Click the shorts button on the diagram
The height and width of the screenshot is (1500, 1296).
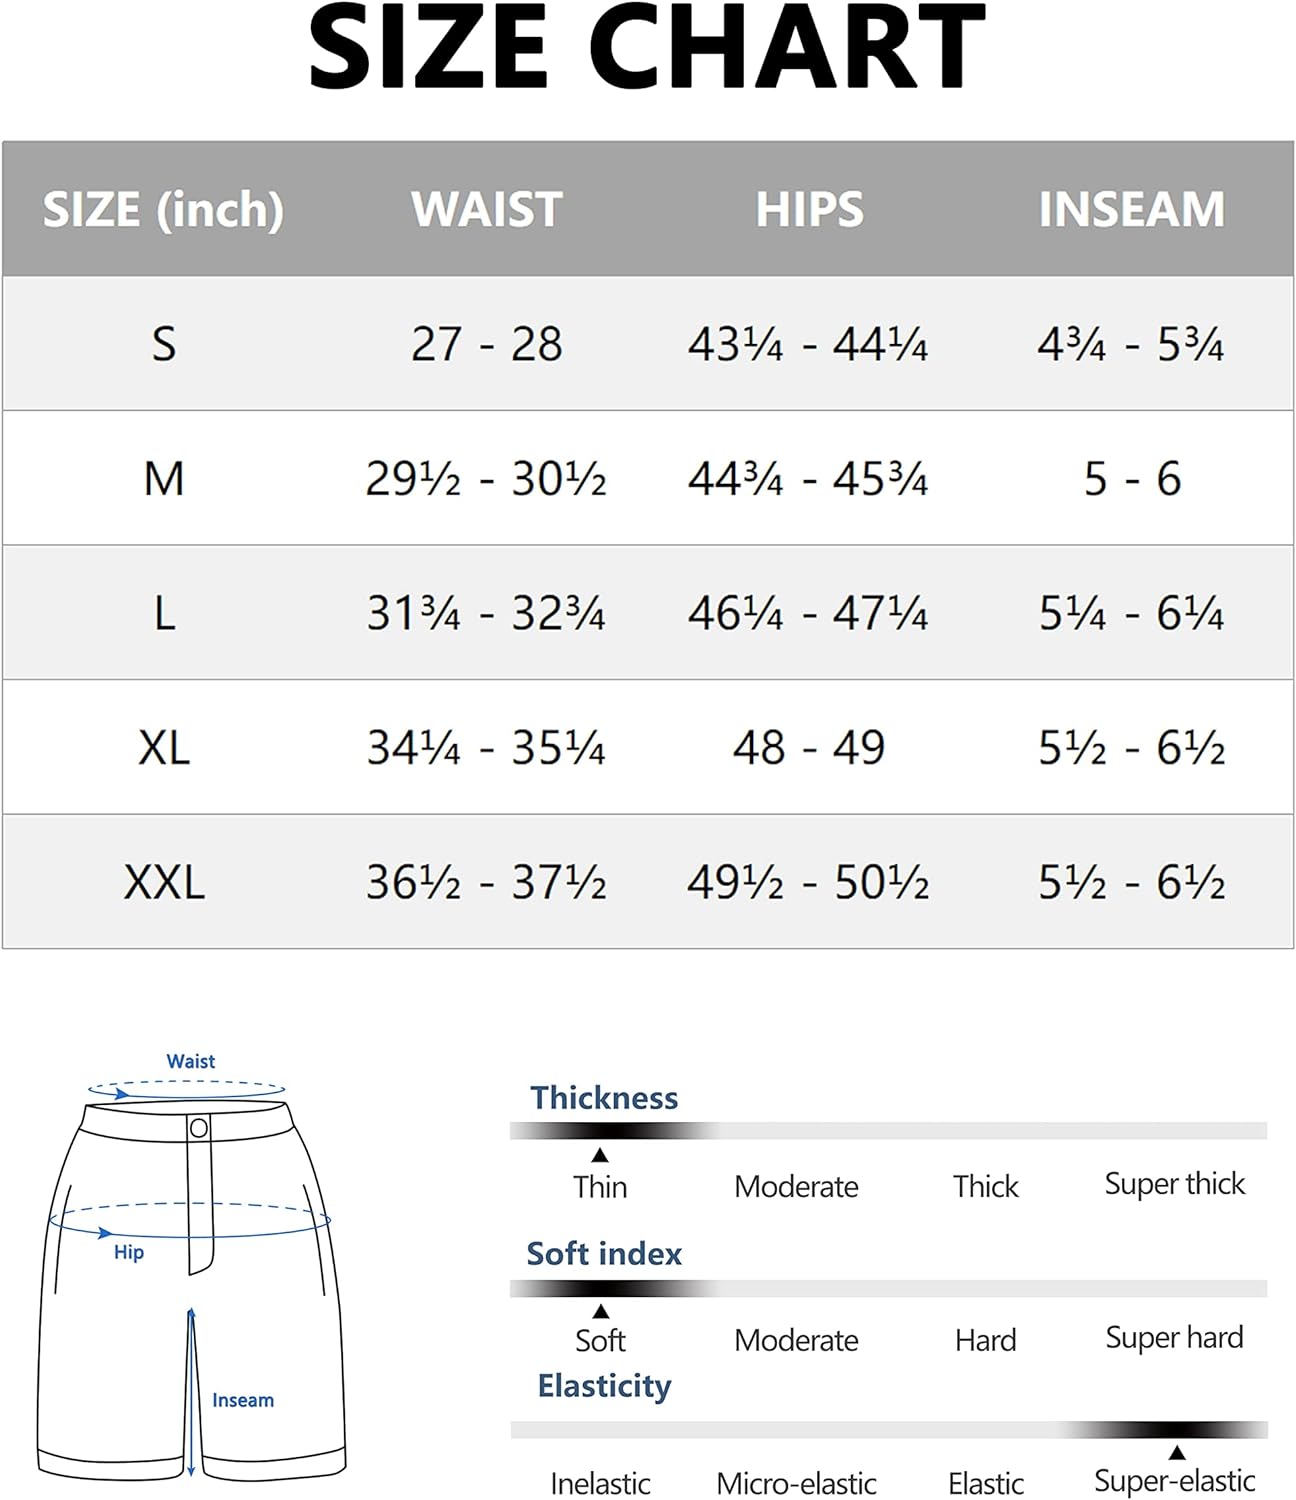199,1129
